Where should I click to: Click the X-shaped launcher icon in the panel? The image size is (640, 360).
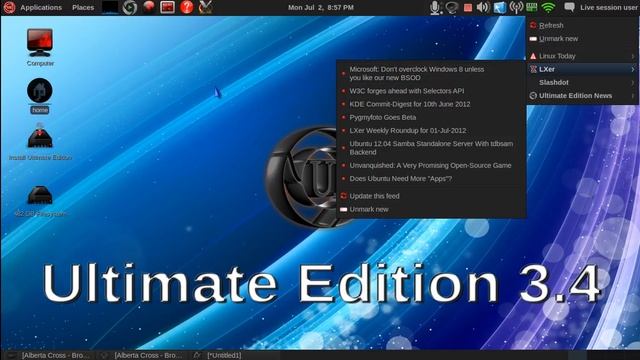pos(206,7)
